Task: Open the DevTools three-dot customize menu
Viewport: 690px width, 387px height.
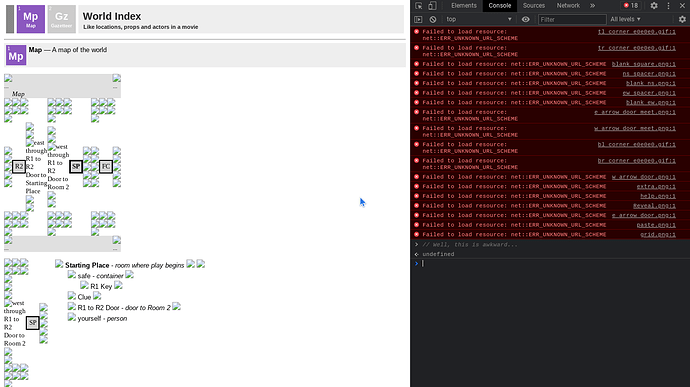Action: (668, 6)
